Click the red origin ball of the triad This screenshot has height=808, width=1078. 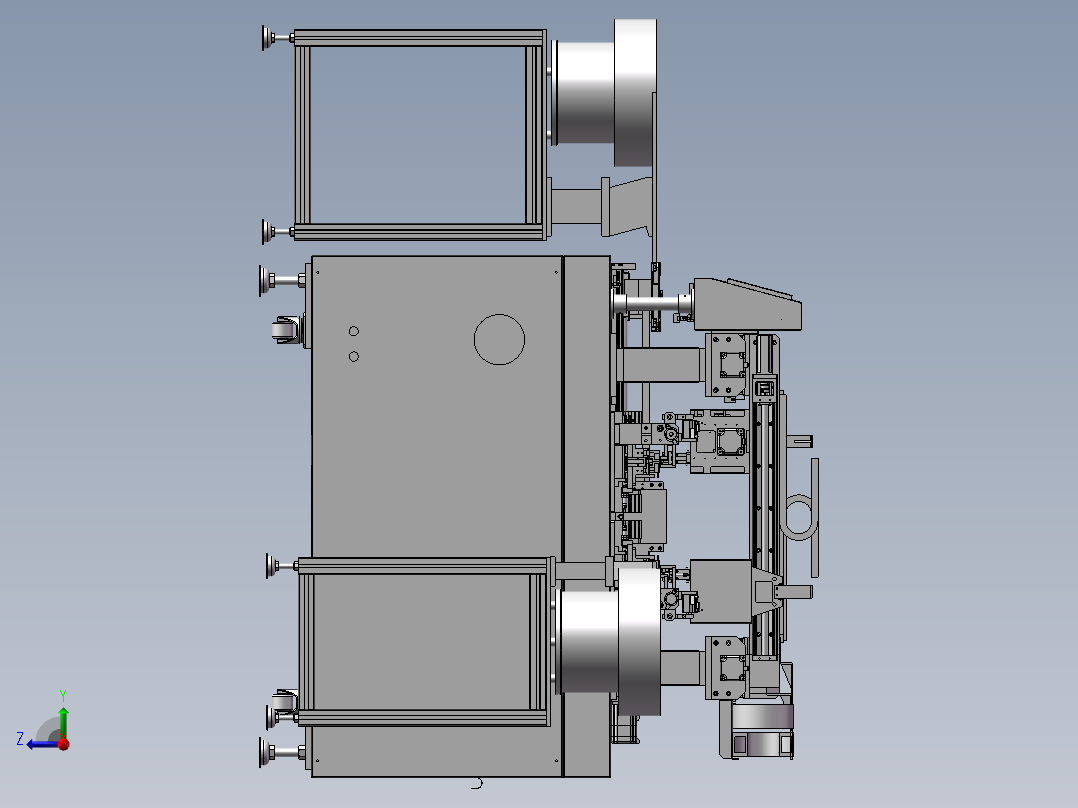pos(64,744)
